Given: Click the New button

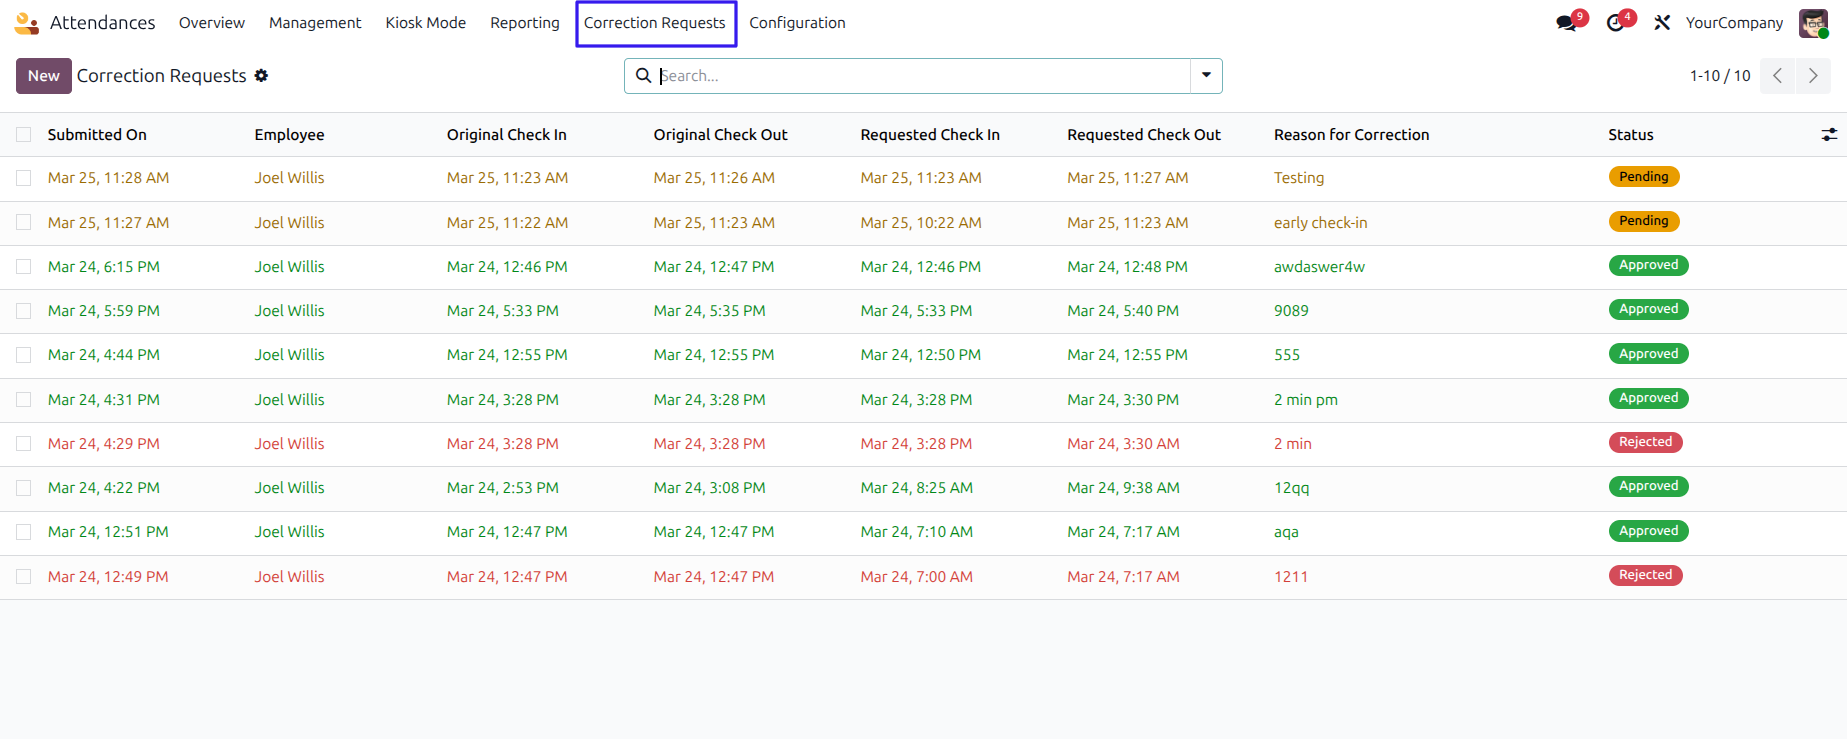Looking at the screenshot, I should coord(44,76).
